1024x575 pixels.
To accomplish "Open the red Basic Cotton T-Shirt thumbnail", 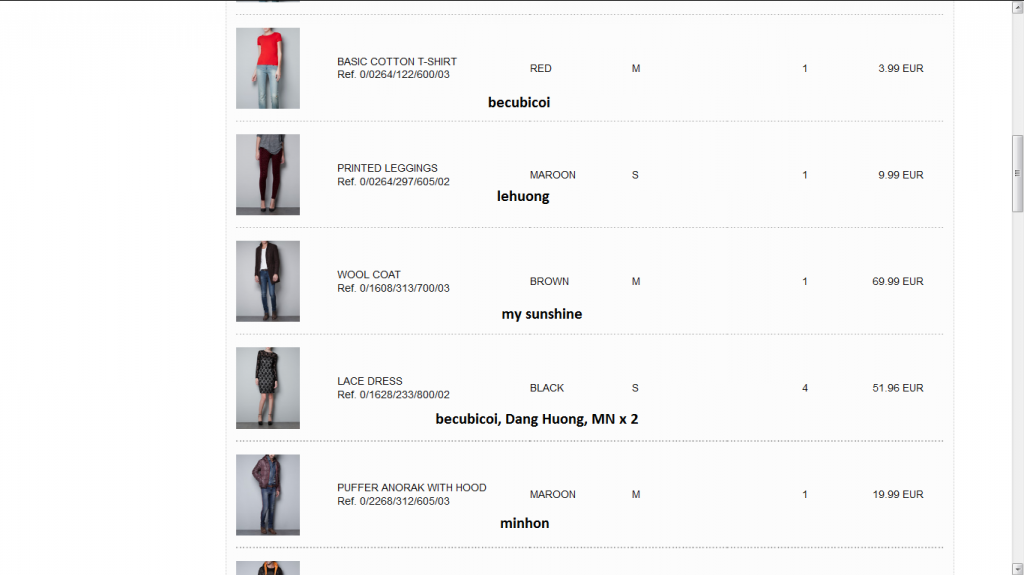I will click(x=268, y=68).
